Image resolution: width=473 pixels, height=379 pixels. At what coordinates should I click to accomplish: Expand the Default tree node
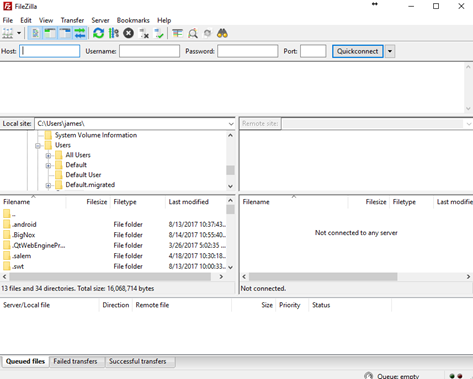(48, 165)
